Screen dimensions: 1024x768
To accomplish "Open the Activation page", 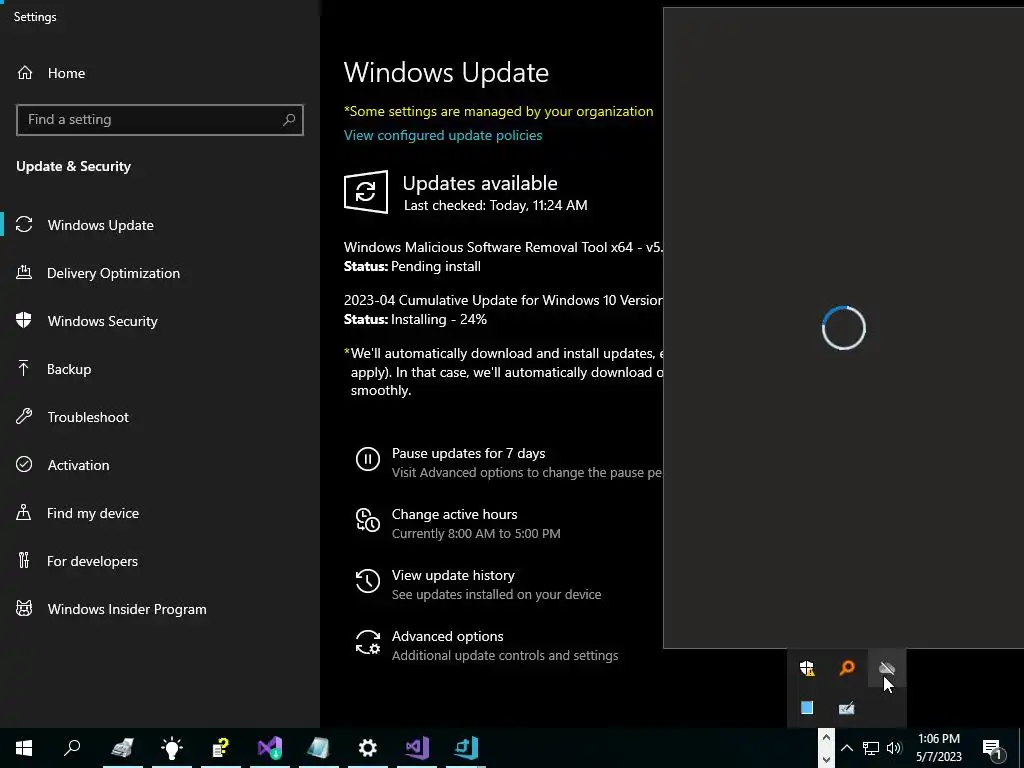I will [x=78, y=465].
